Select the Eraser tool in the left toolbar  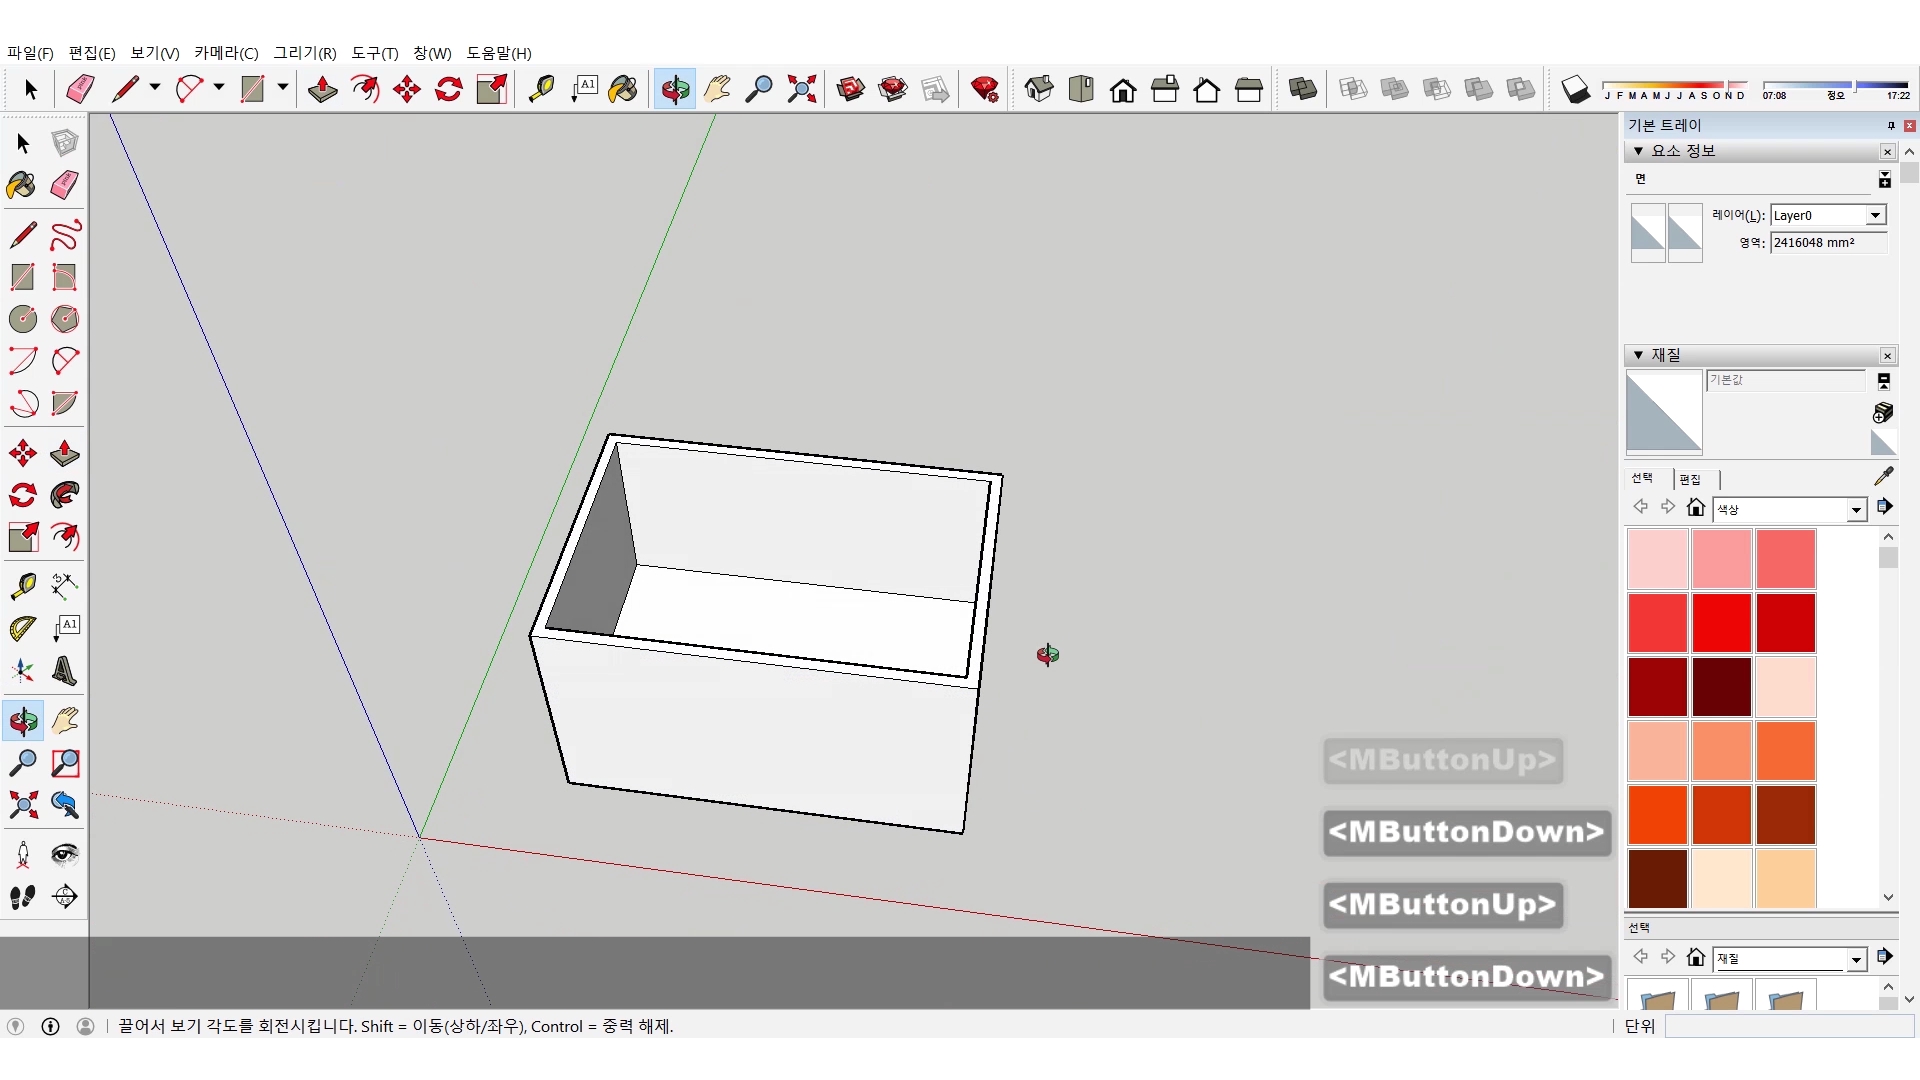click(65, 185)
